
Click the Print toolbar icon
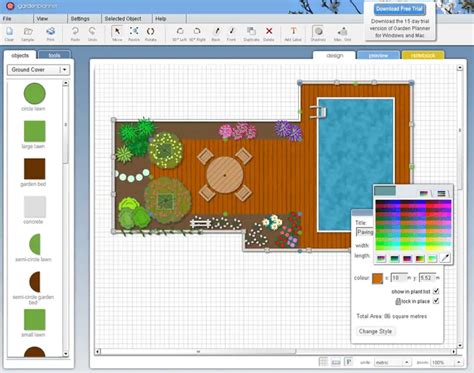pos(51,34)
